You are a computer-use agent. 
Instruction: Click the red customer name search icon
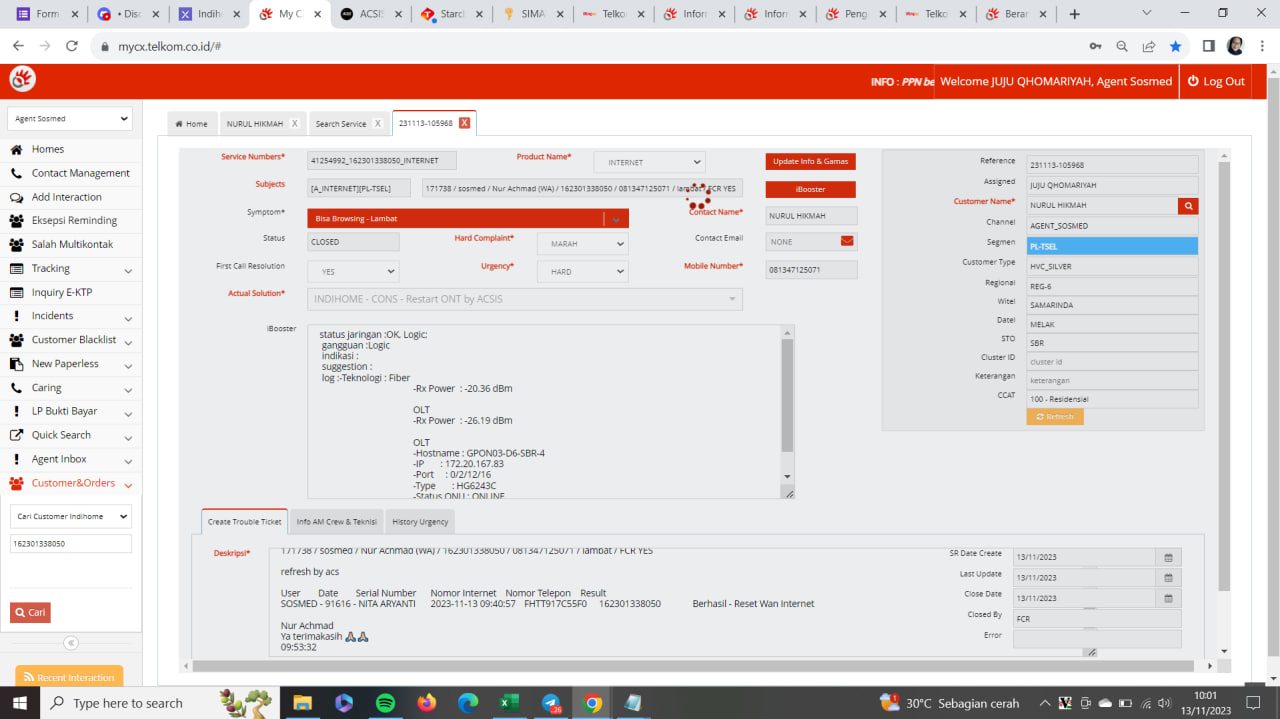coord(1188,205)
